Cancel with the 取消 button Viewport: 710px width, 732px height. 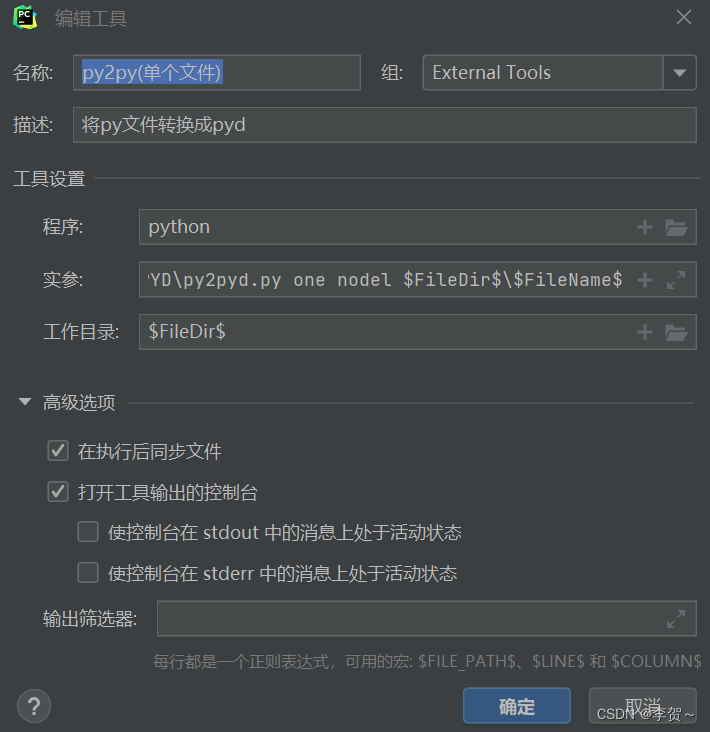click(x=643, y=706)
